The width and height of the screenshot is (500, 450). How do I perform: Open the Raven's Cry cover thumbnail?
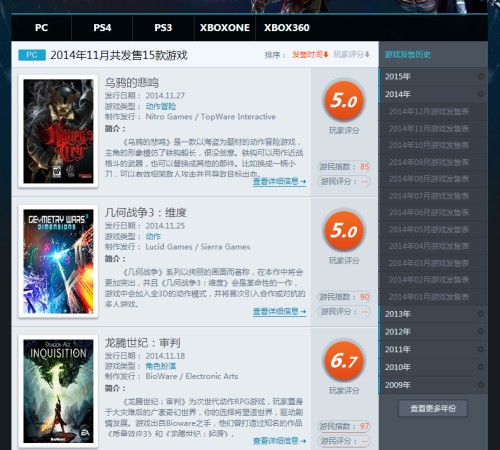click(58, 131)
